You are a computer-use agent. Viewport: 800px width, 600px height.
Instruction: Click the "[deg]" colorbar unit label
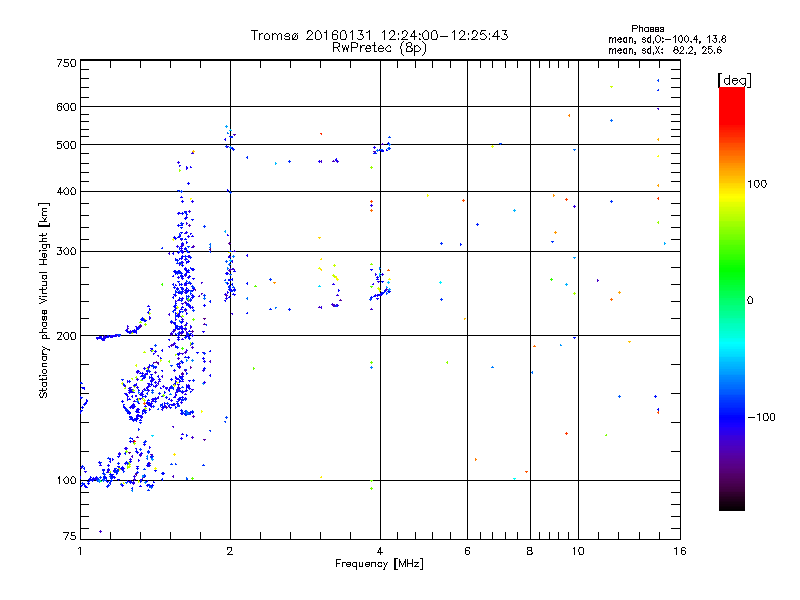734,80
